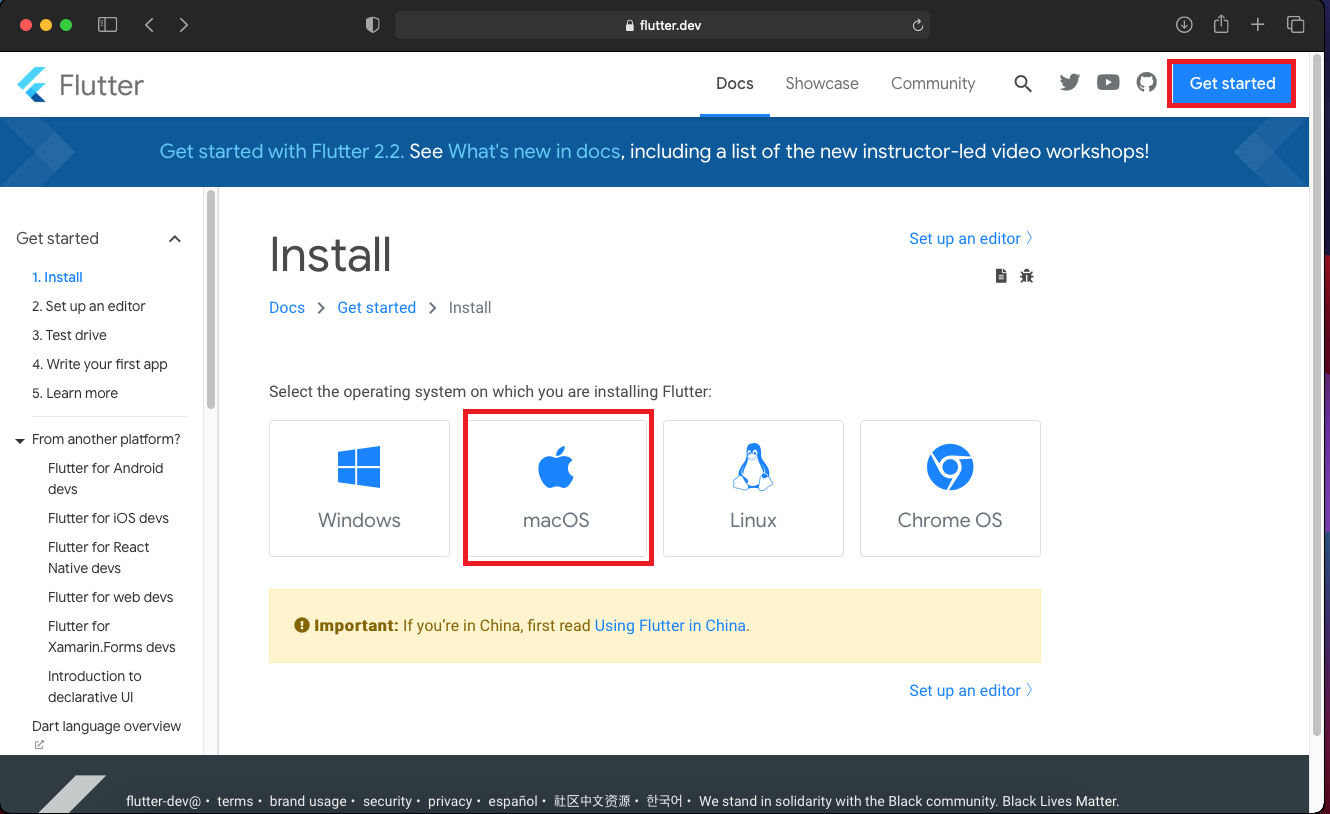Click the sidebar scrollbar

tap(211, 300)
